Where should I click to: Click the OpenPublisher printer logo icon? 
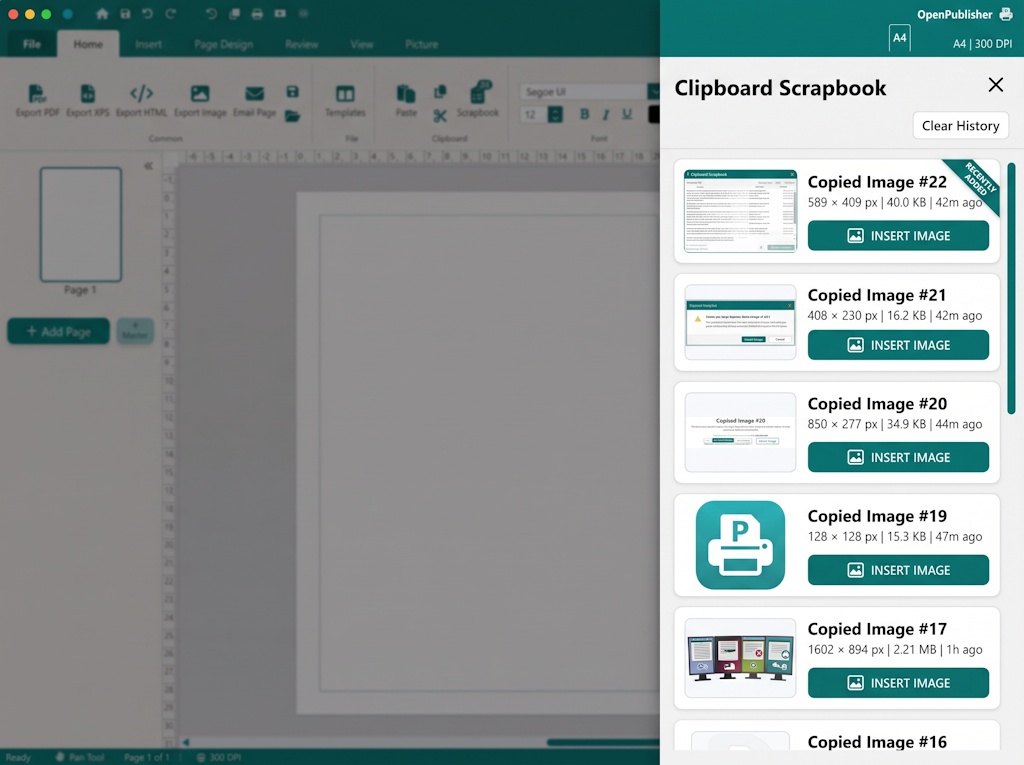(1006, 14)
